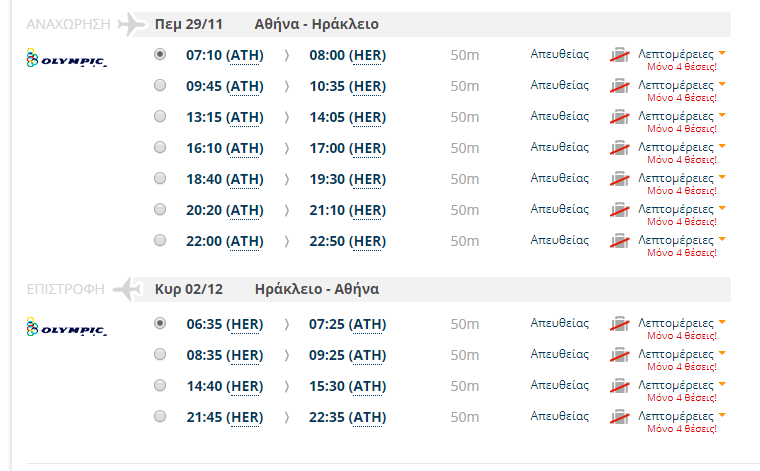Click the no-baggage icon on 13:15 departure
This screenshot has width=760, height=471.
pyautogui.click(x=620, y=118)
